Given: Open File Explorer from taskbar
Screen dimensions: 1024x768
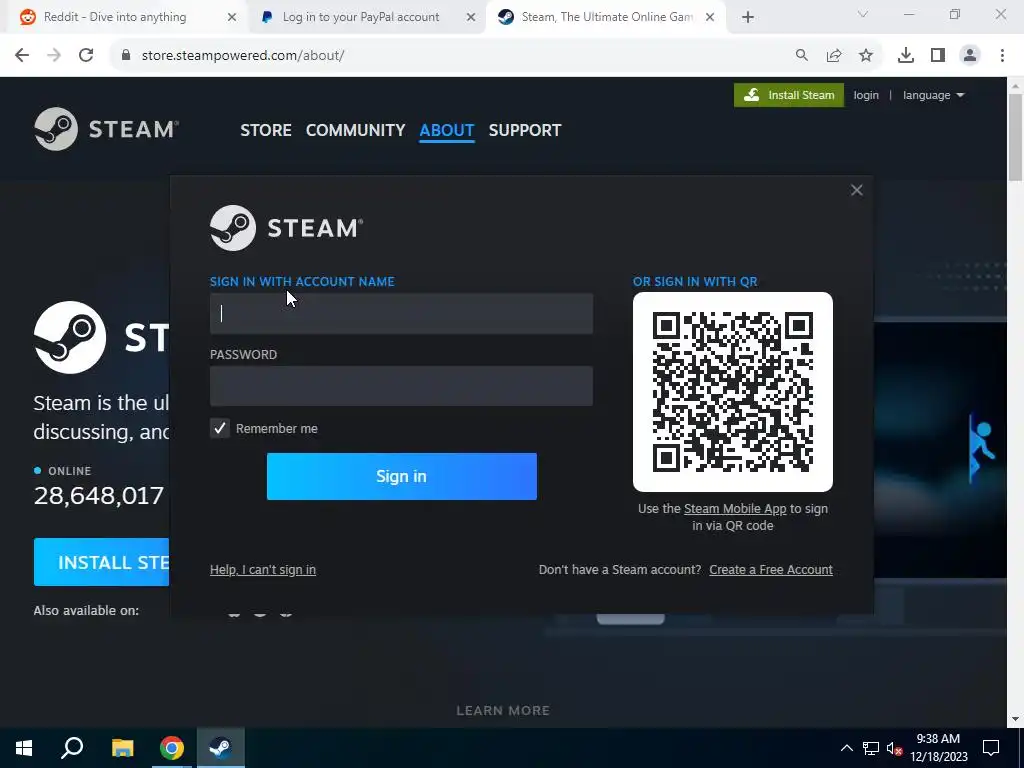Looking at the screenshot, I should click(122, 748).
